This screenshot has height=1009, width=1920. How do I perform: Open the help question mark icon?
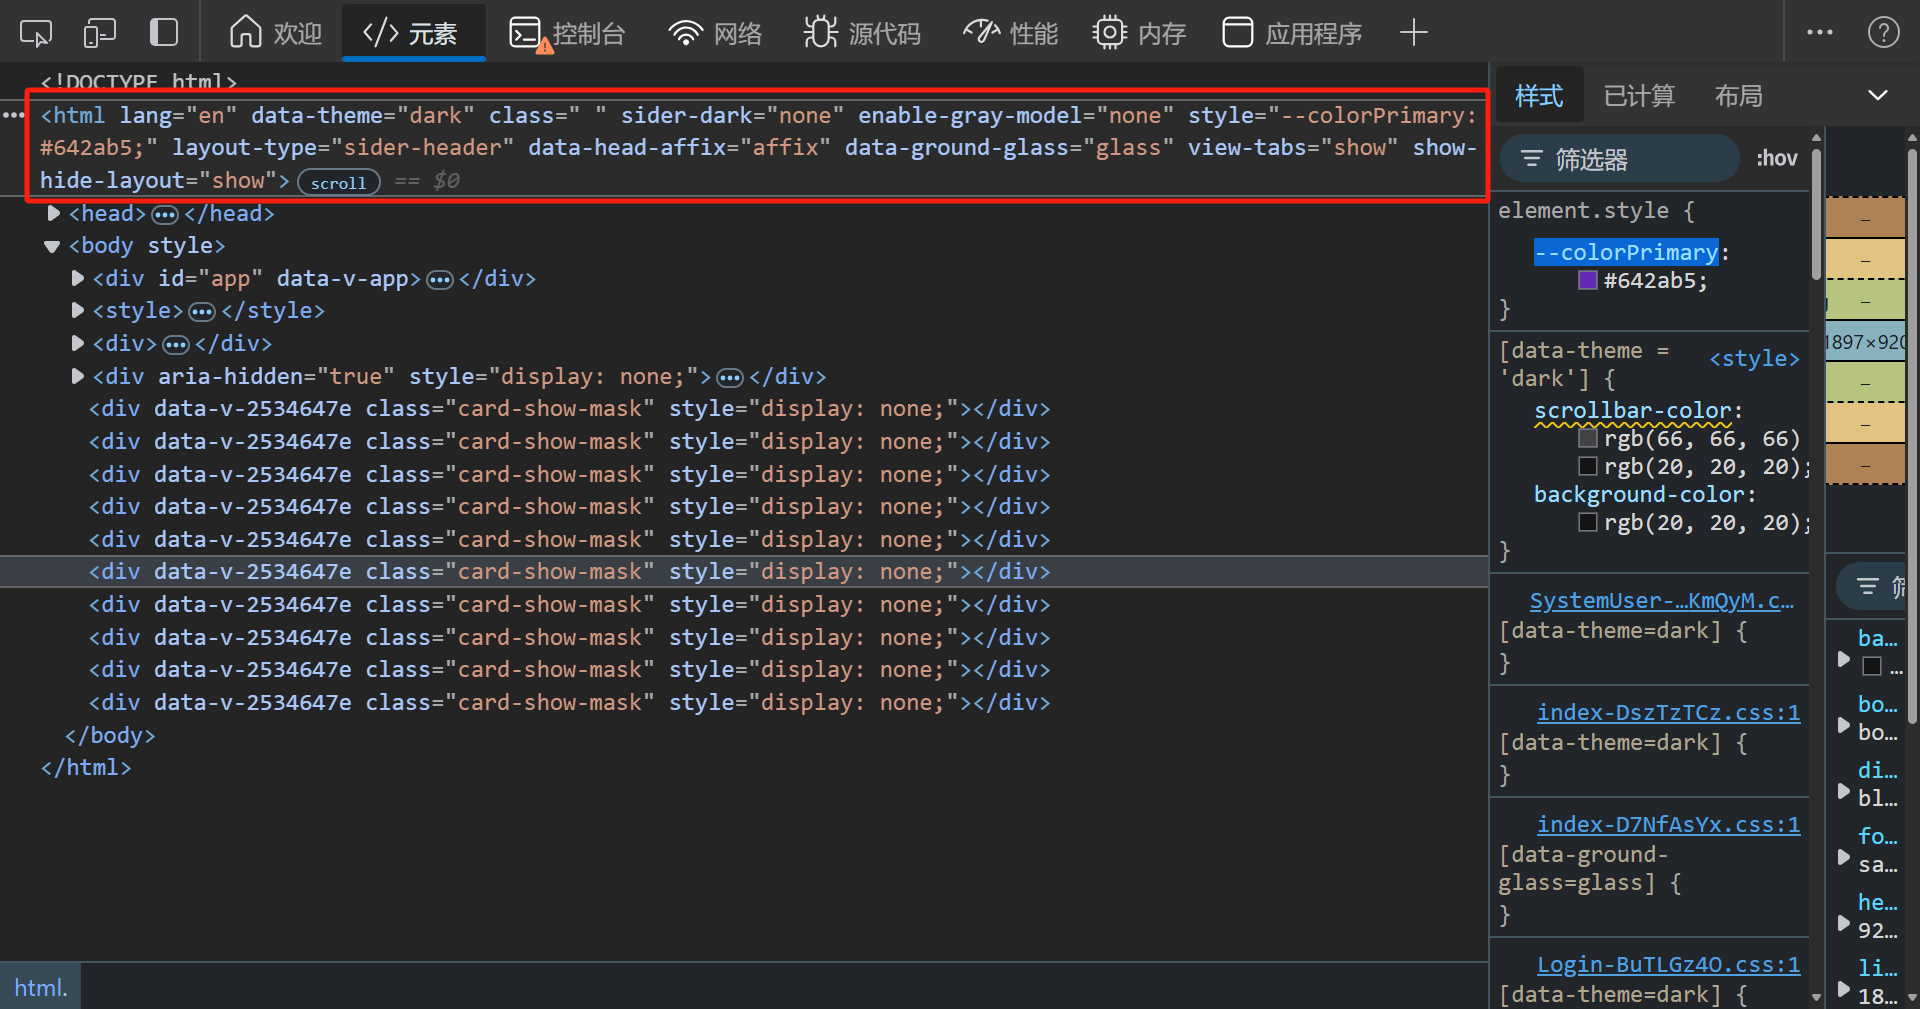(1883, 33)
